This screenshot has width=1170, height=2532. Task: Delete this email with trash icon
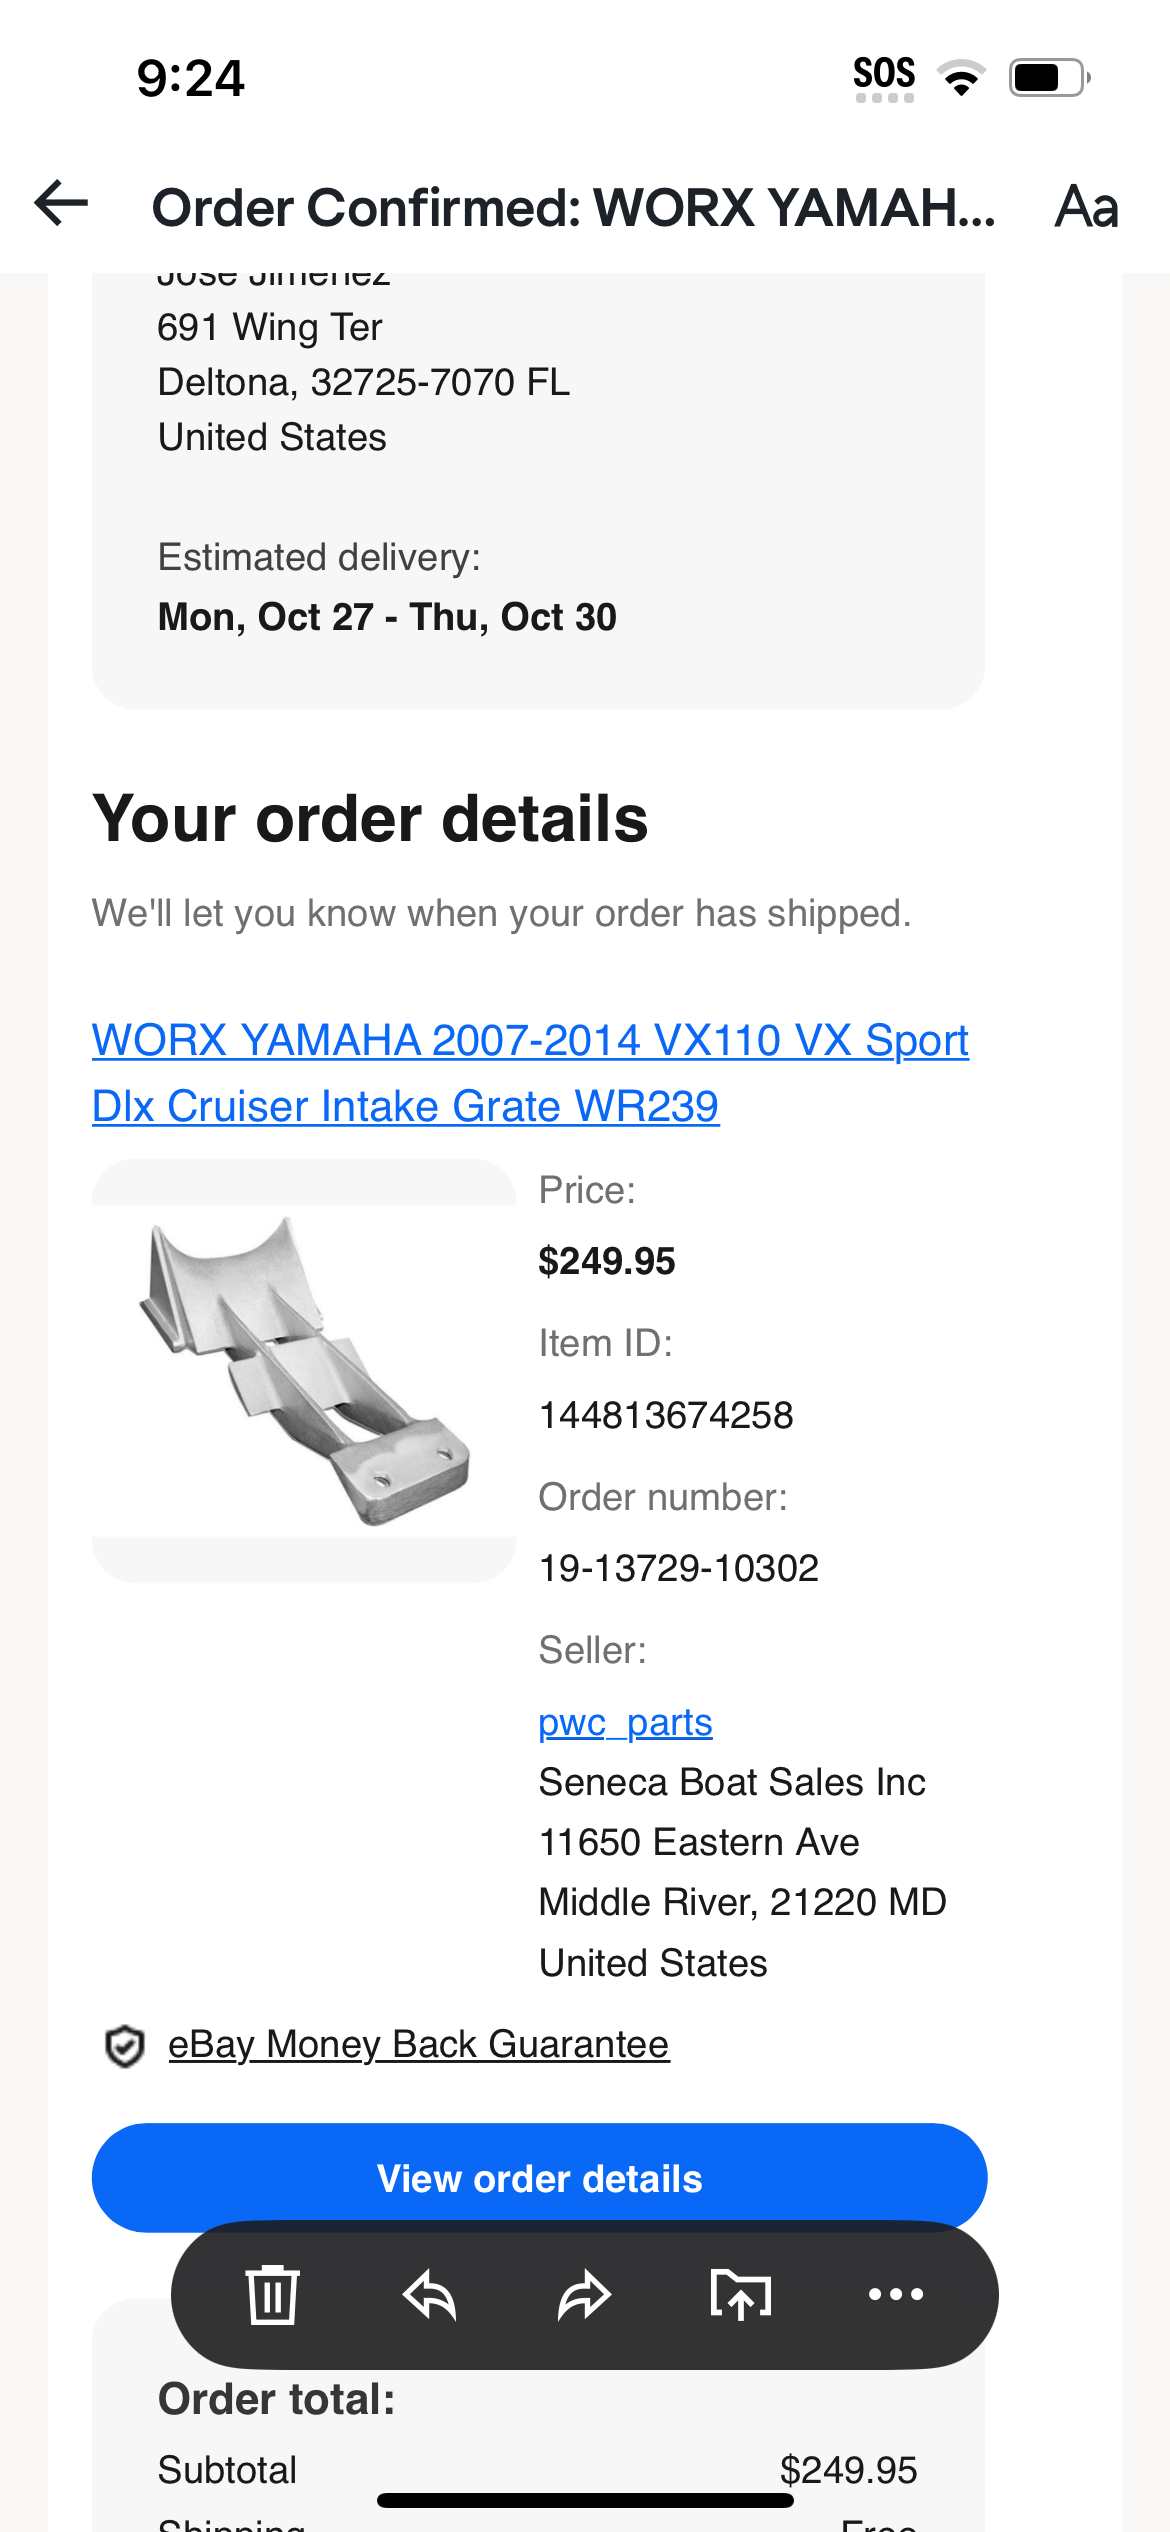pyautogui.click(x=272, y=2294)
